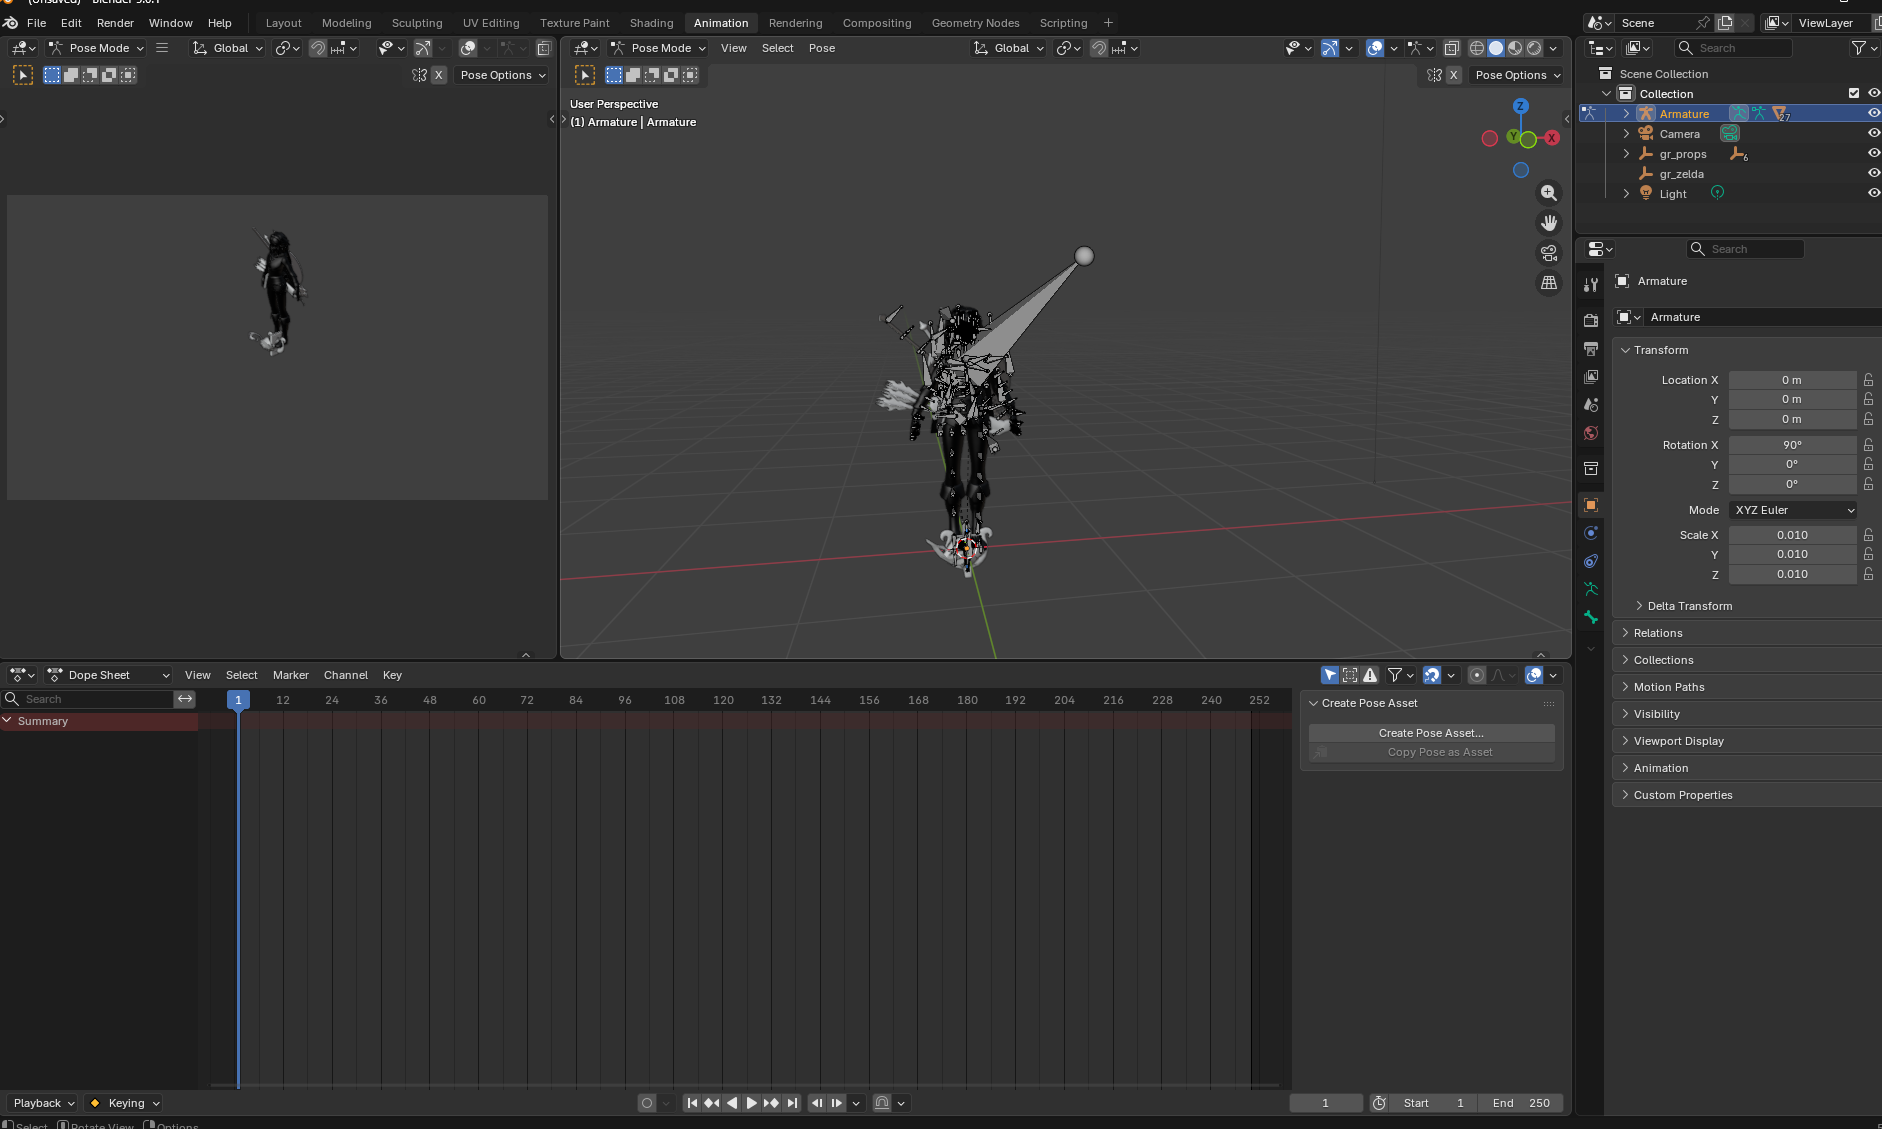1882x1129 pixels.
Task: Open the Tool properties tab icon
Action: pyautogui.click(x=1591, y=285)
